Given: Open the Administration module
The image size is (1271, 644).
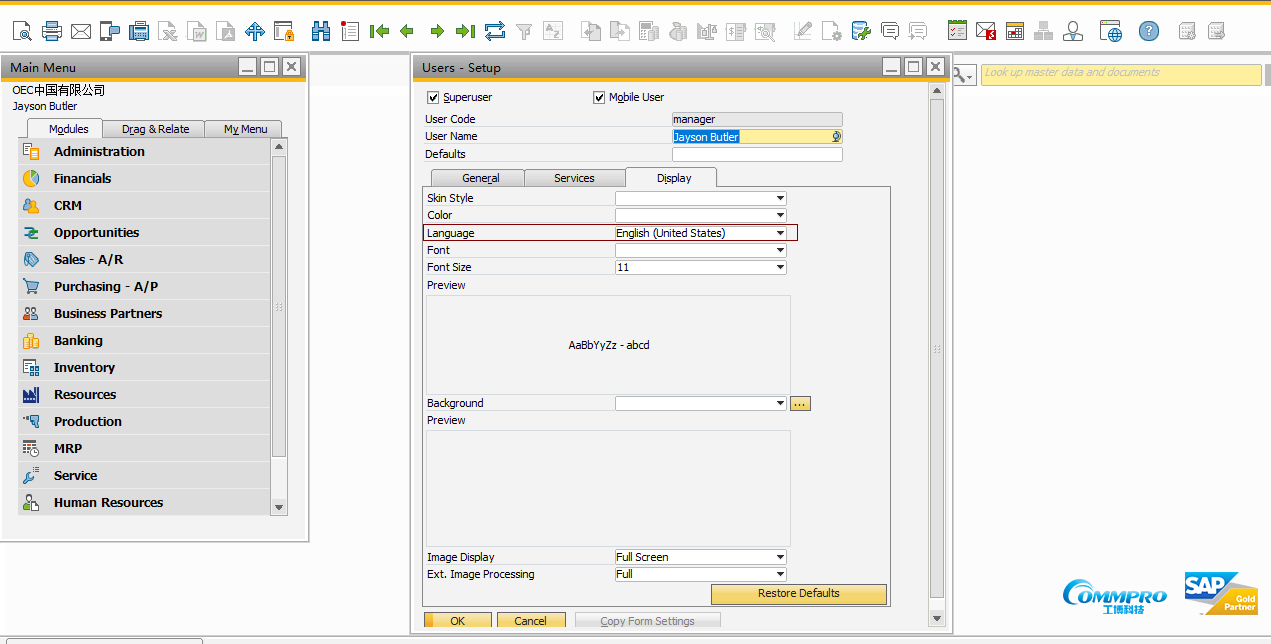Looking at the screenshot, I should pos(99,152).
